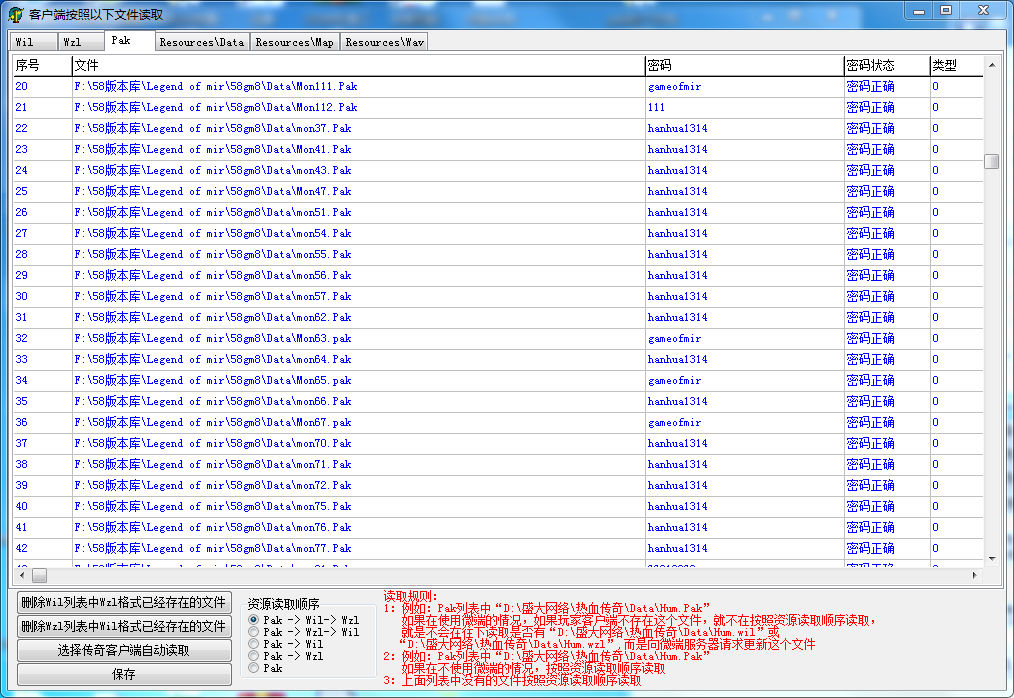Select the mon77.Pak file row
The width and height of the screenshot is (1014, 698).
tap(498, 549)
